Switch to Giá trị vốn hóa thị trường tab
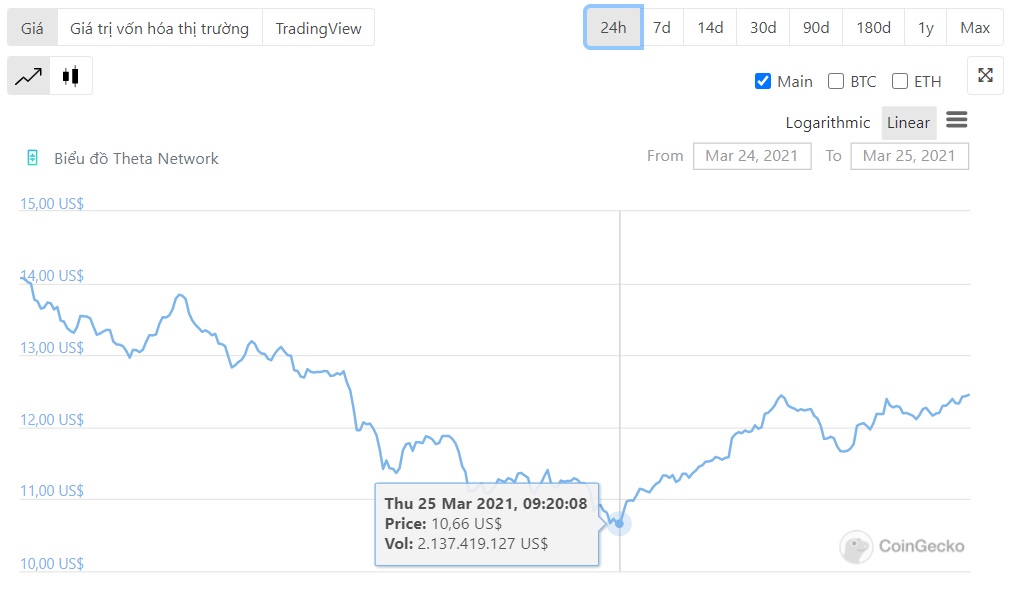Image resolution: width=1011 pixels, height=589 pixels. (160, 28)
